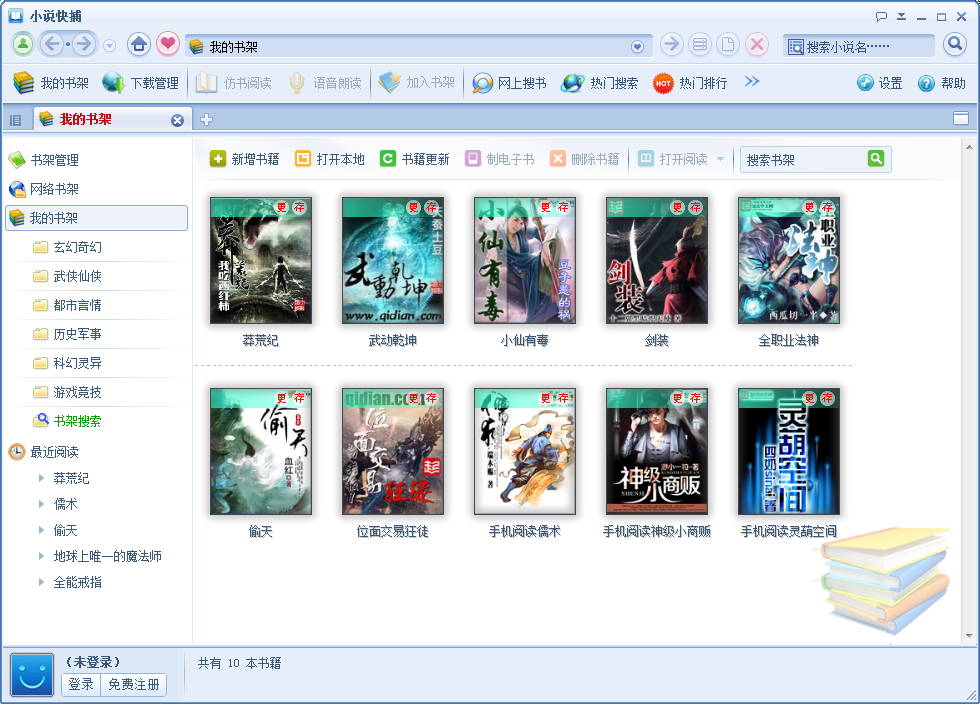Click the home icon in the navigation bar
This screenshot has height=704, width=980.
[138, 44]
